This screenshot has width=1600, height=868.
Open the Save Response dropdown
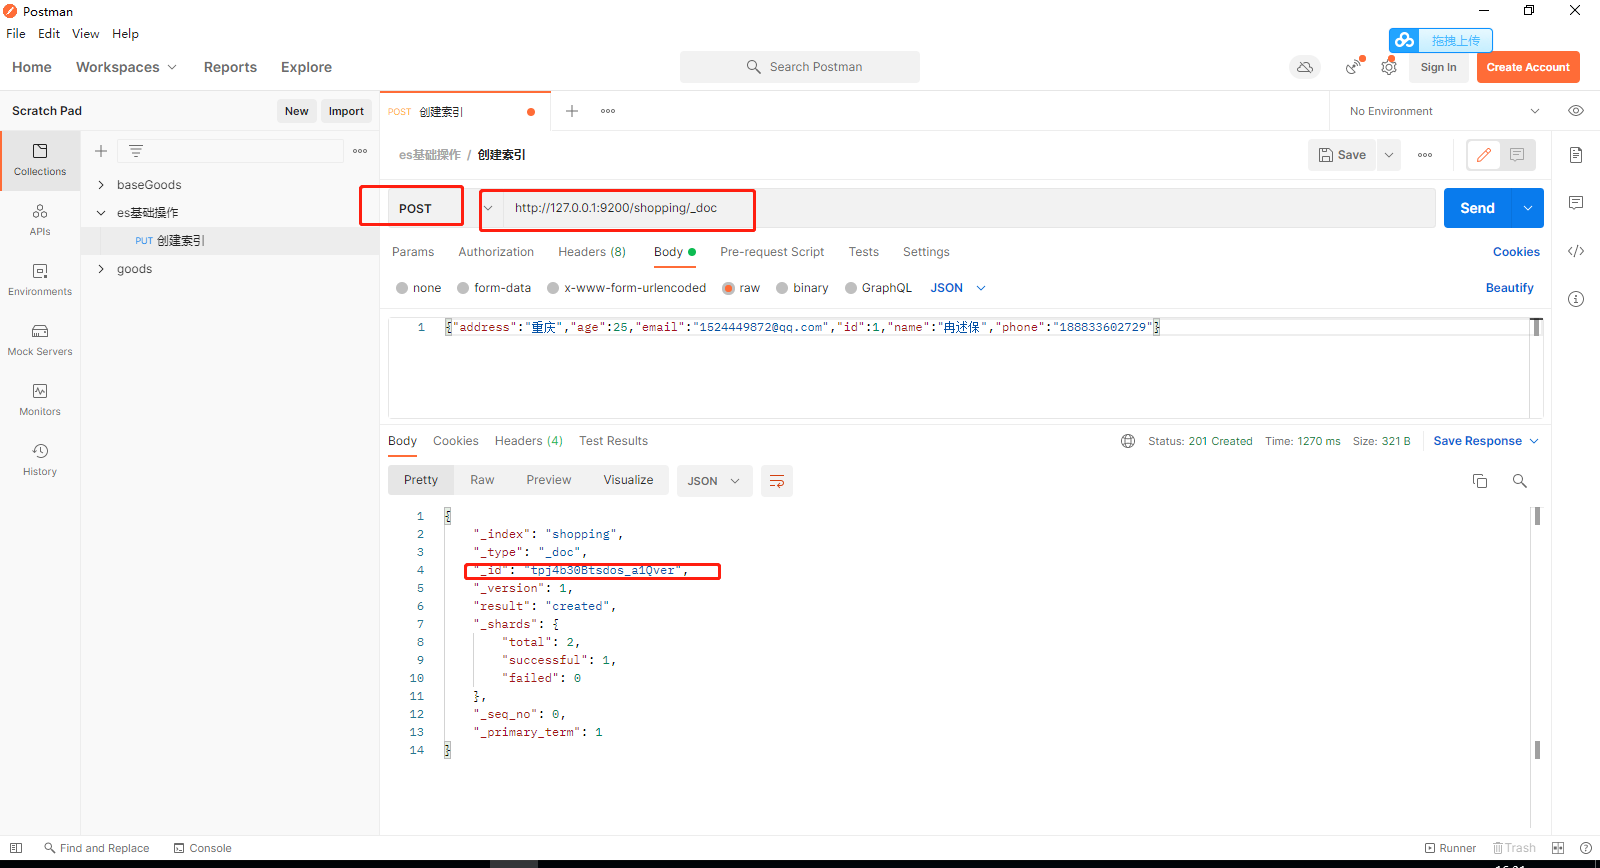[x=1486, y=441]
